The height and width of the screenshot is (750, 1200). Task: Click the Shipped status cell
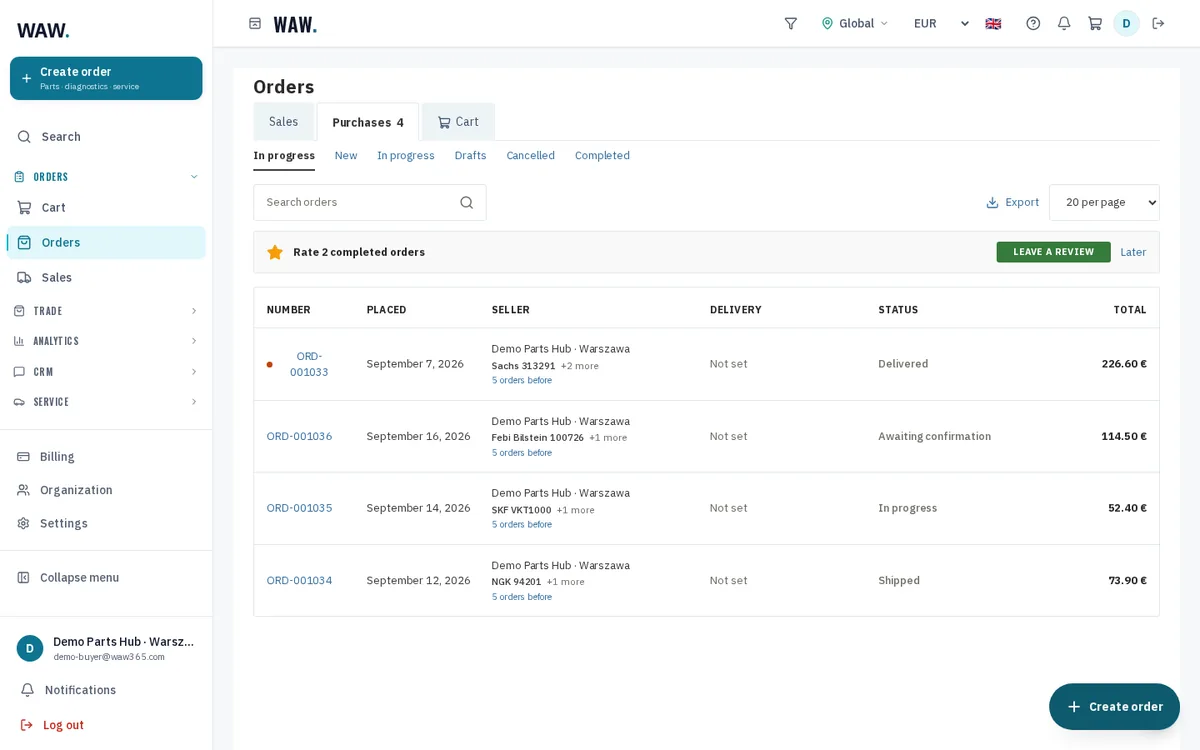tap(899, 580)
